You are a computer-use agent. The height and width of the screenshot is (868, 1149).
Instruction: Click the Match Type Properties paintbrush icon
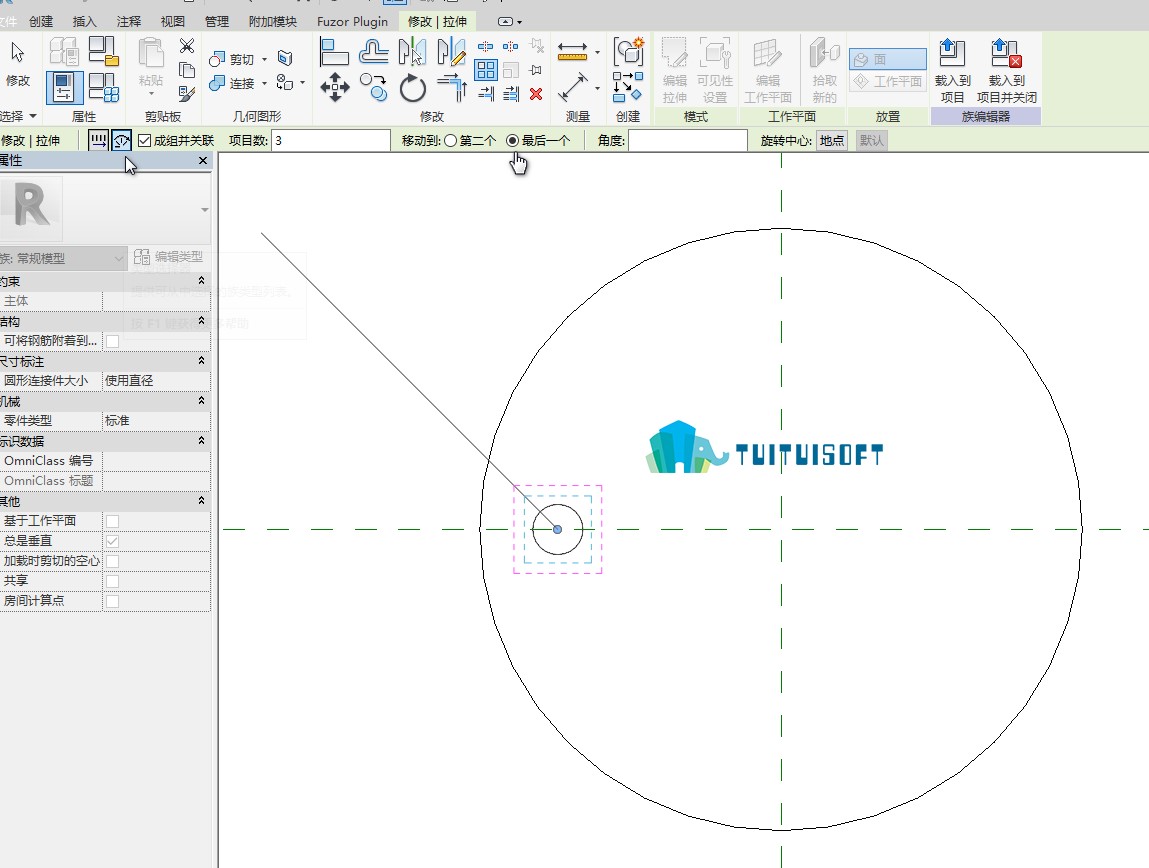(187, 94)
